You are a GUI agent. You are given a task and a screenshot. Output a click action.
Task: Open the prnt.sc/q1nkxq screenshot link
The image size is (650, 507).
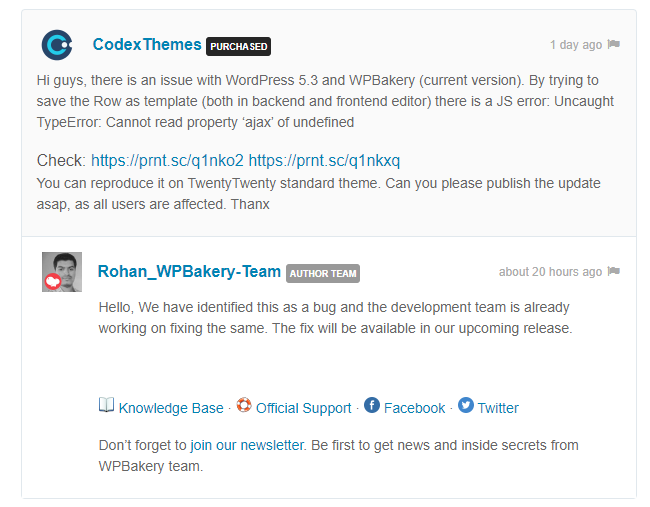324,160
